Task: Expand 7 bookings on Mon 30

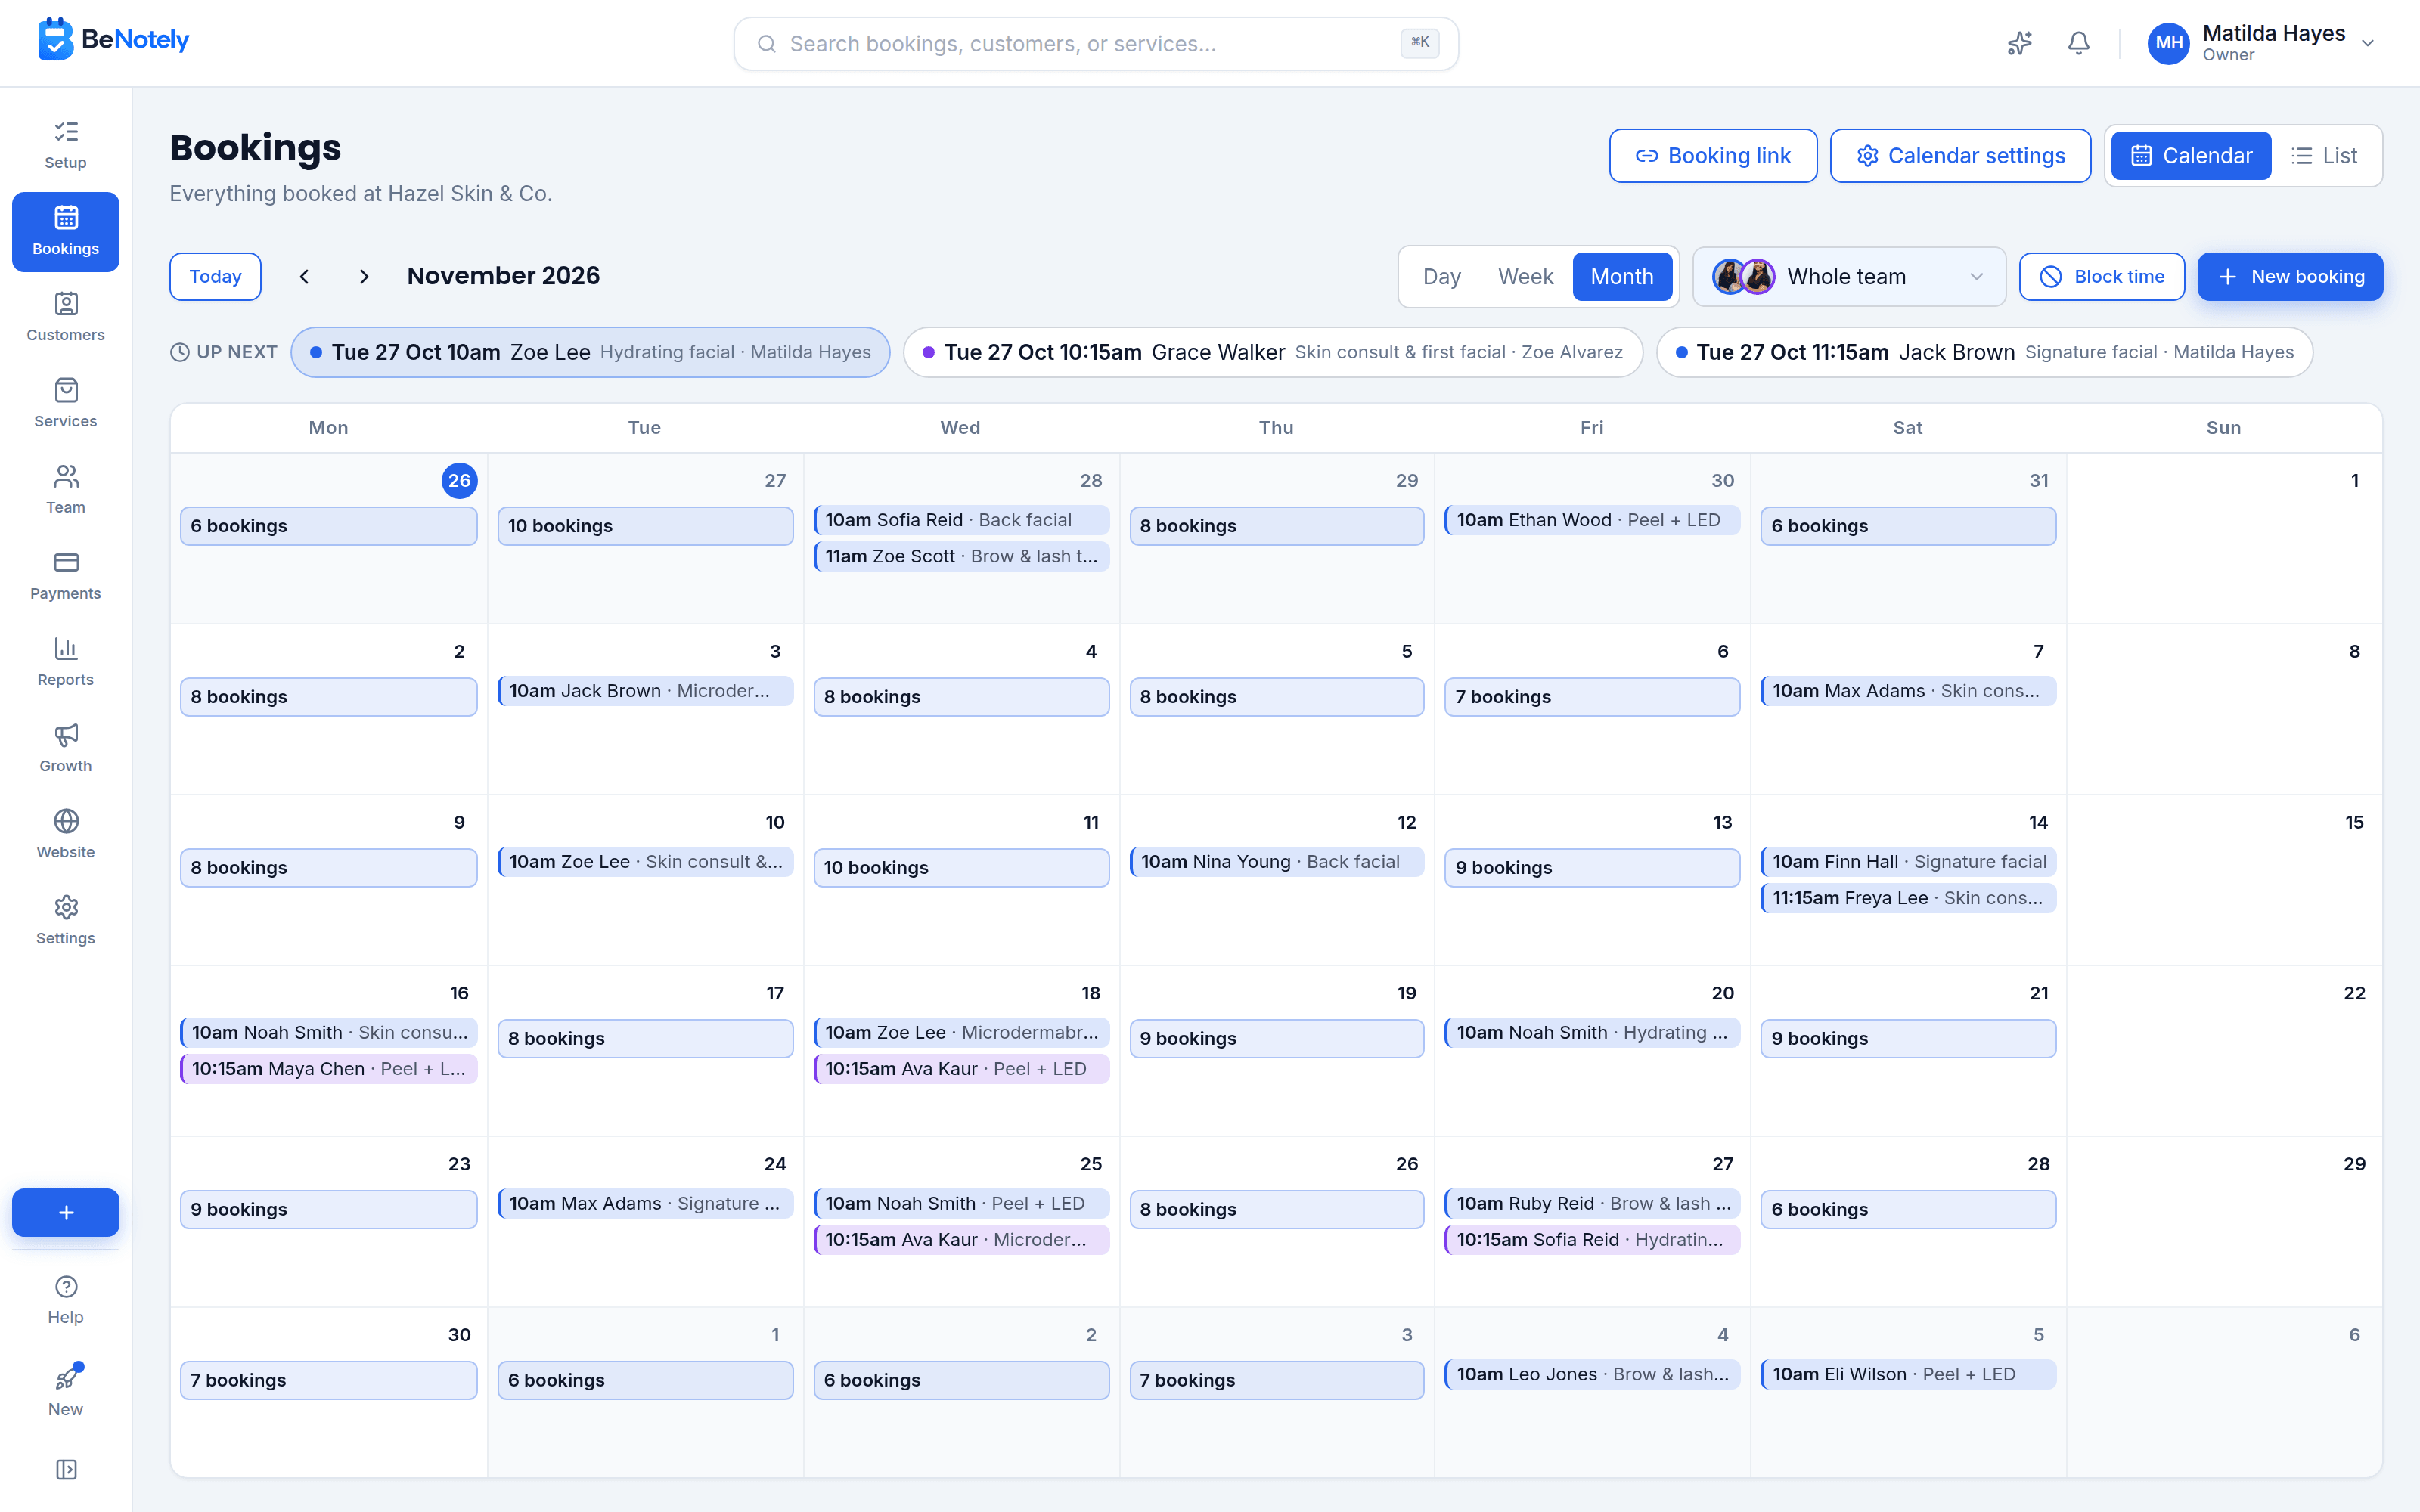Action: pos(328,1380)
